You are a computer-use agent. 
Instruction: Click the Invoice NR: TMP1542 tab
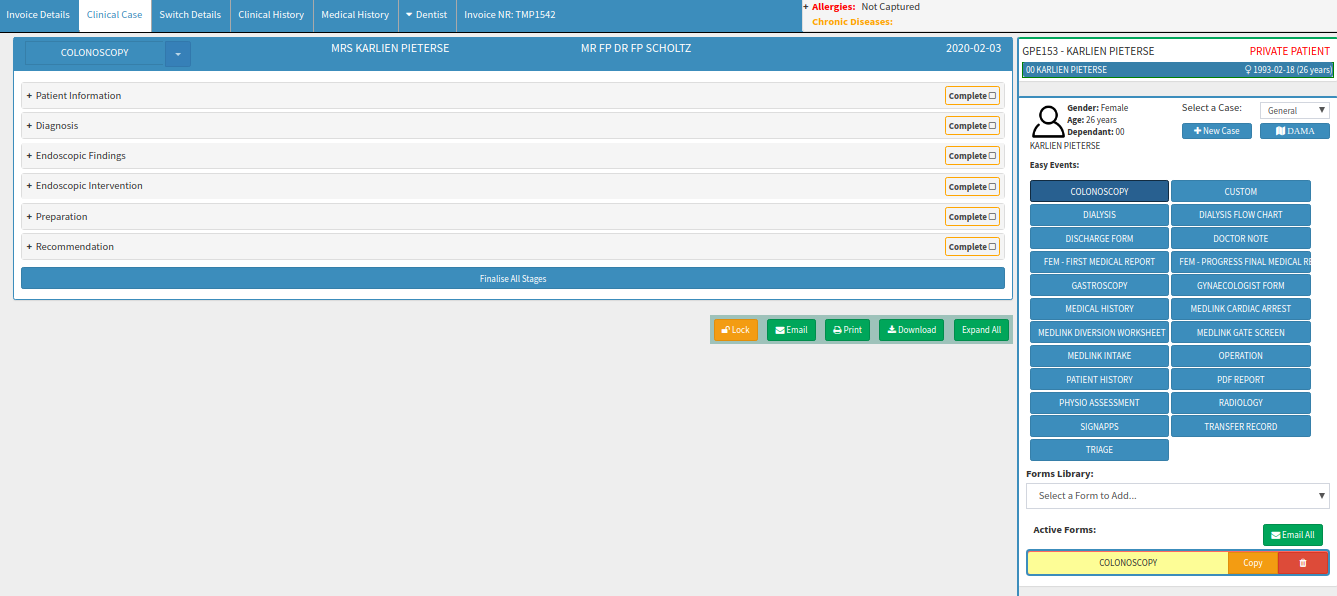coord(510,15)
